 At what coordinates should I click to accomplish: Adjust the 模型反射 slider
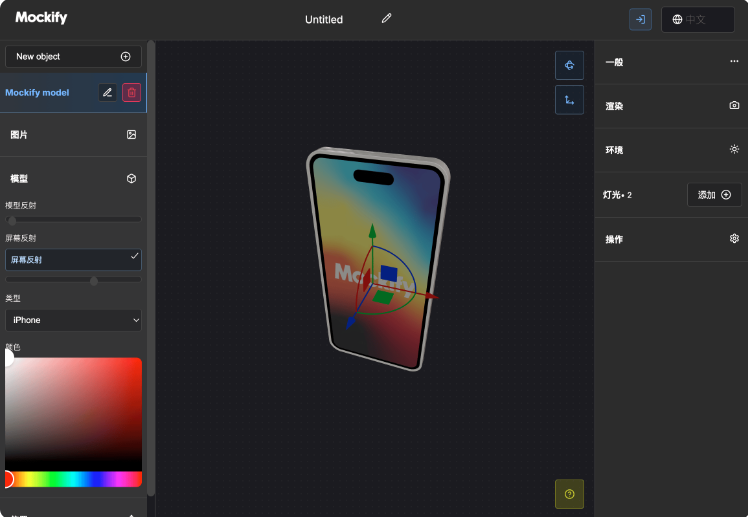(73, 220)
